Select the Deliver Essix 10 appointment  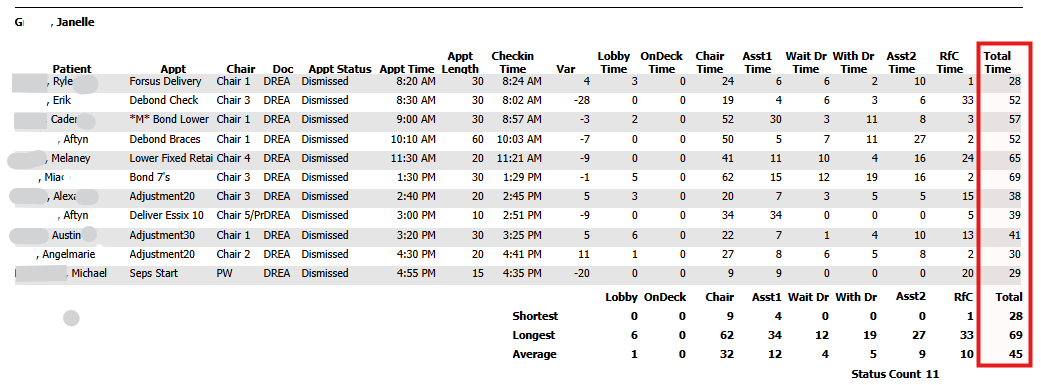coord(167,216)
